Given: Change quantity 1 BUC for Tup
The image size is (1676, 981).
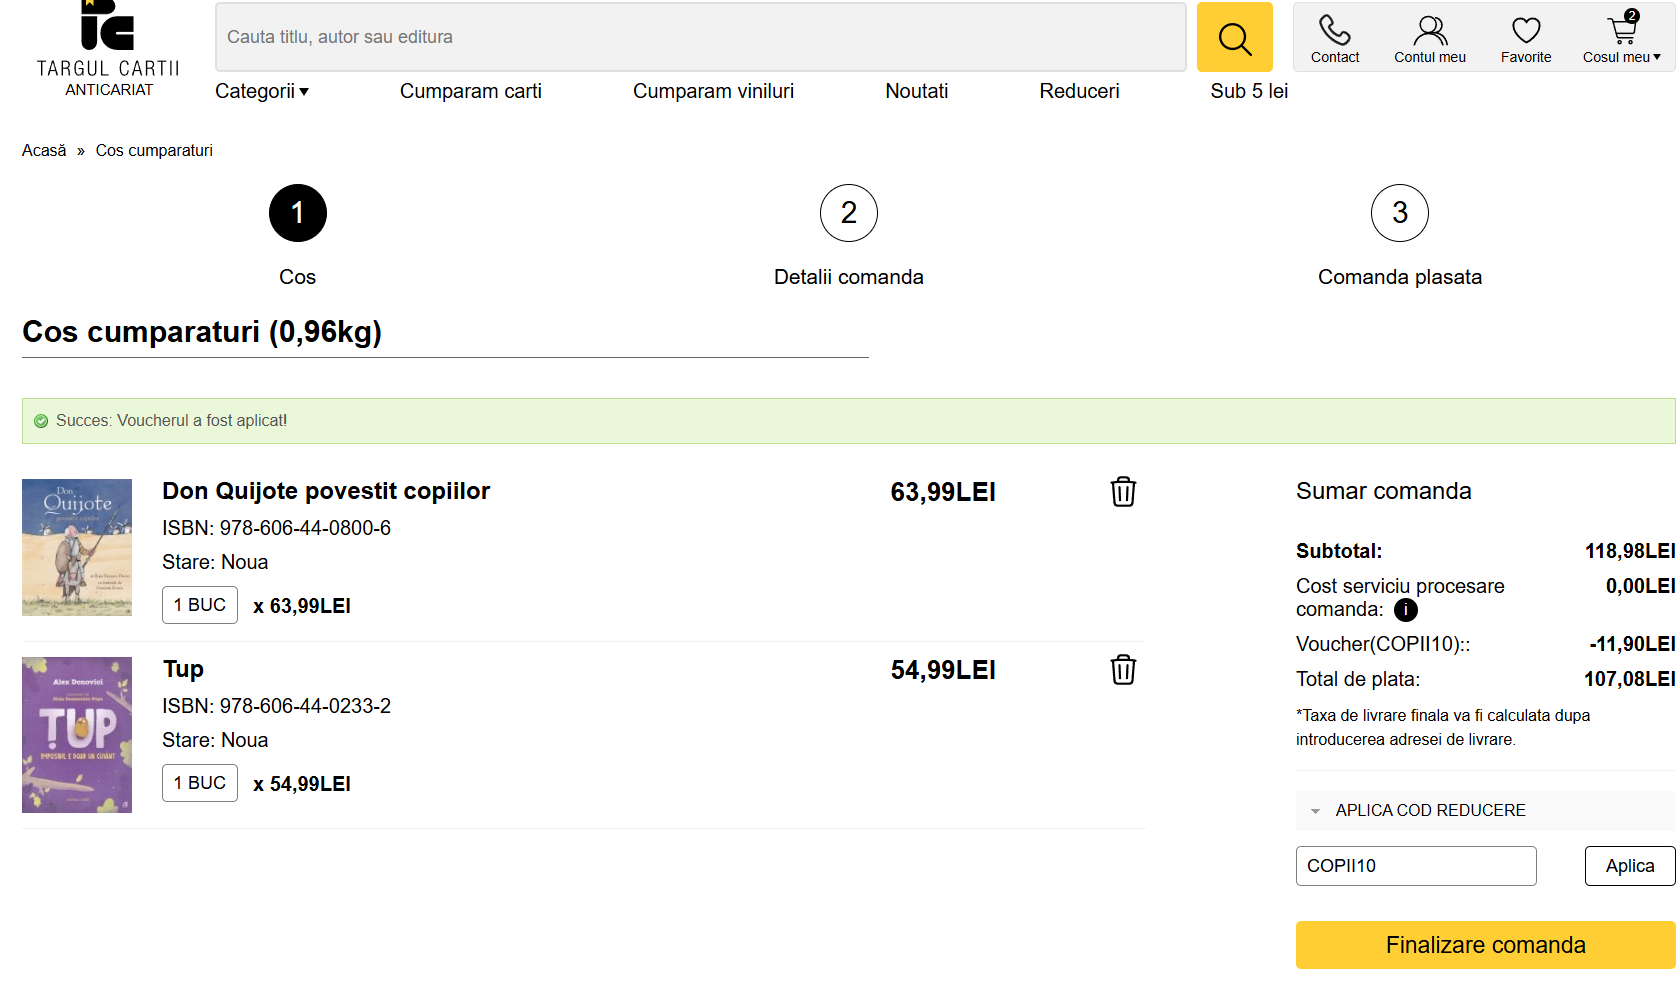Looking at the screenshot, I should click(x=200, y=783).
